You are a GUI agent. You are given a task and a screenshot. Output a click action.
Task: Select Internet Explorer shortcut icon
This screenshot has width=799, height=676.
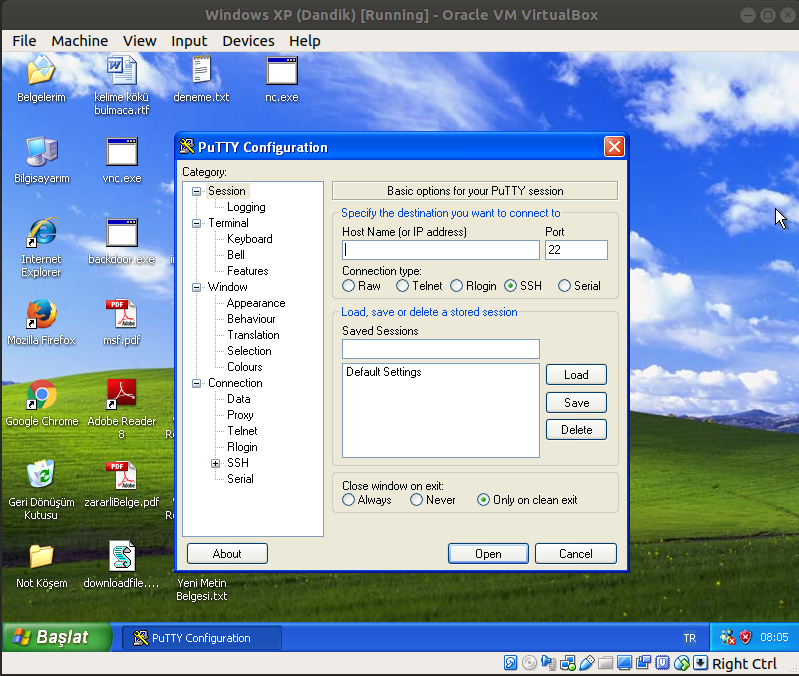[x=41, y=232]
